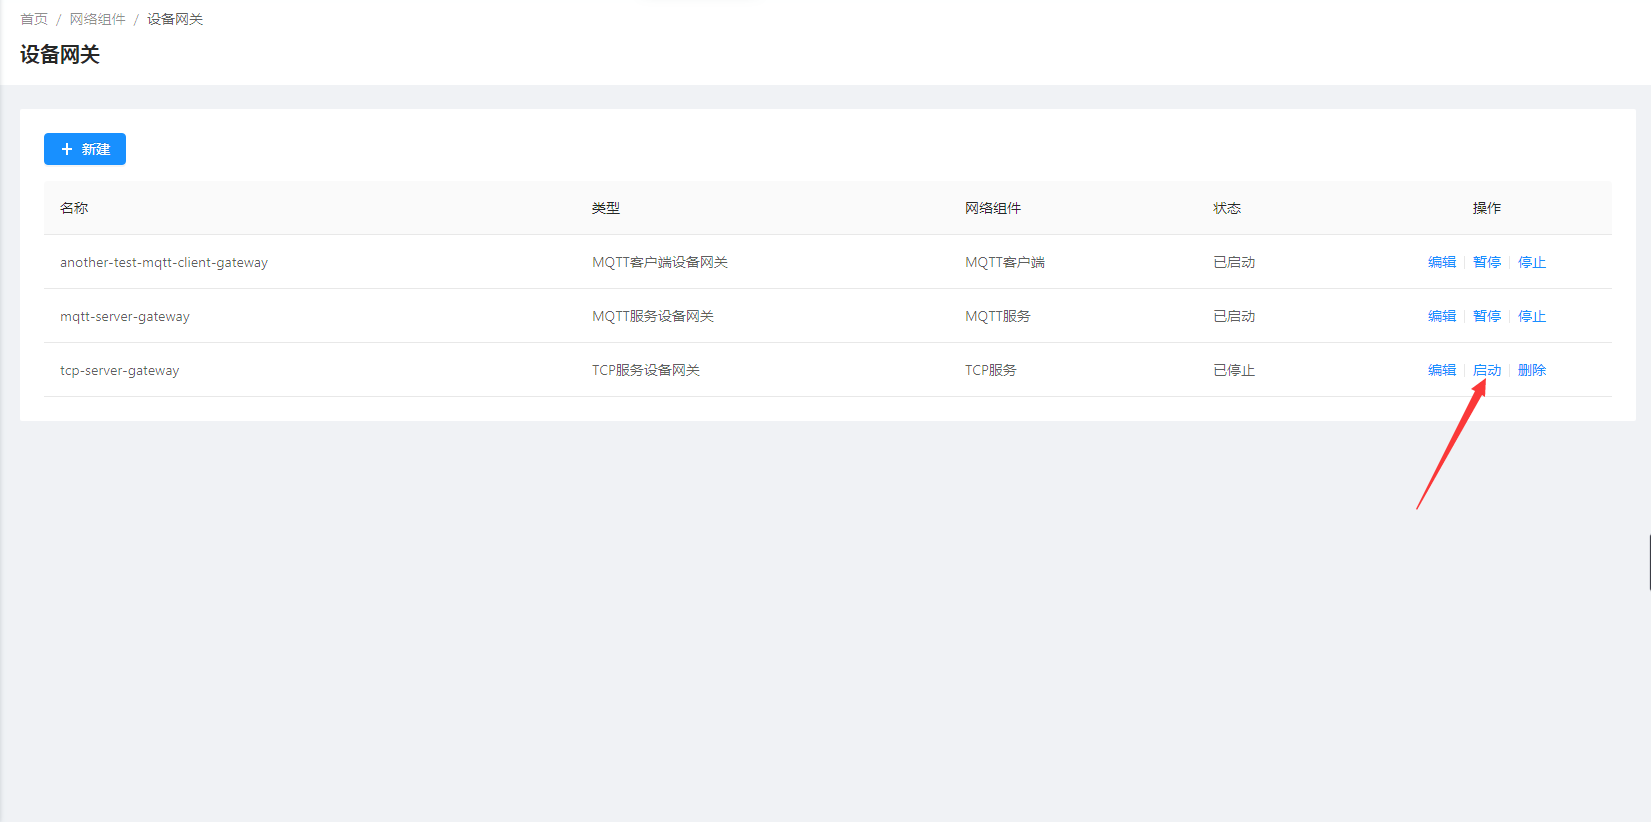Edit the tcp-server-gateway entry
Viewport: 1651px width, 822px height.
click(1441, 370)
